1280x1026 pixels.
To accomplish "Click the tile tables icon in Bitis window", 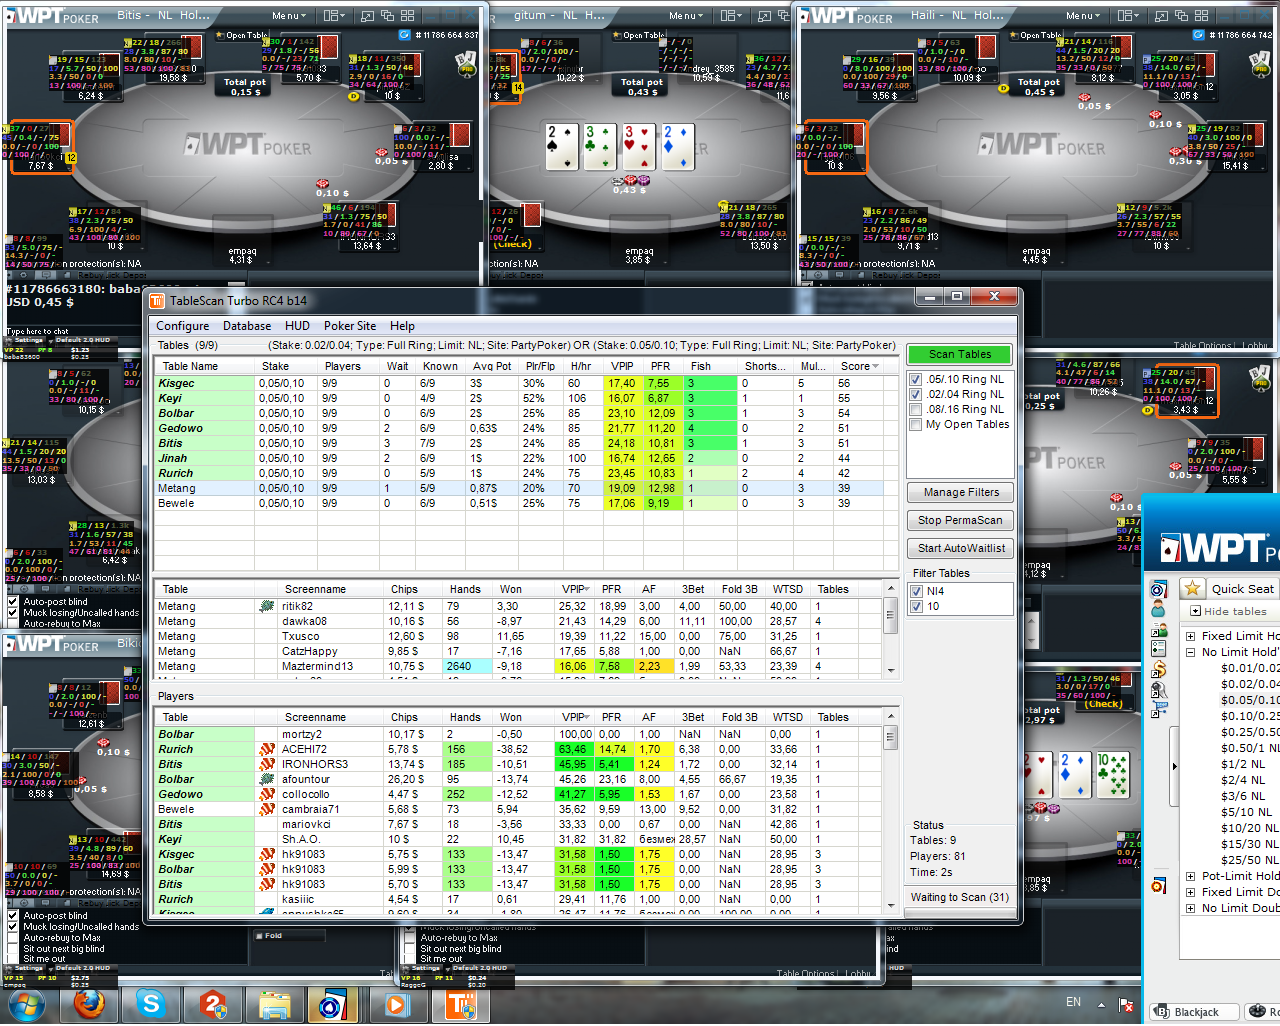I will [x=407, y=16].
